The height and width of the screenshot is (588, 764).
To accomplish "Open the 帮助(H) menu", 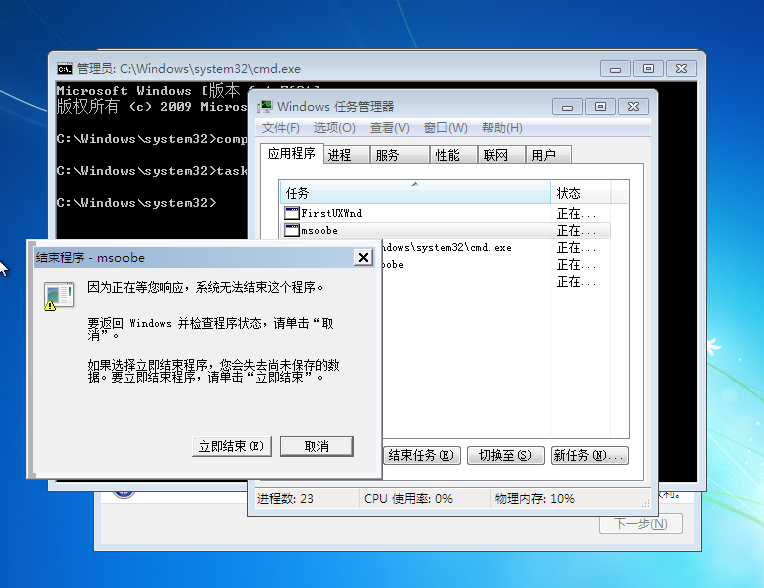I will pos(502,128).
